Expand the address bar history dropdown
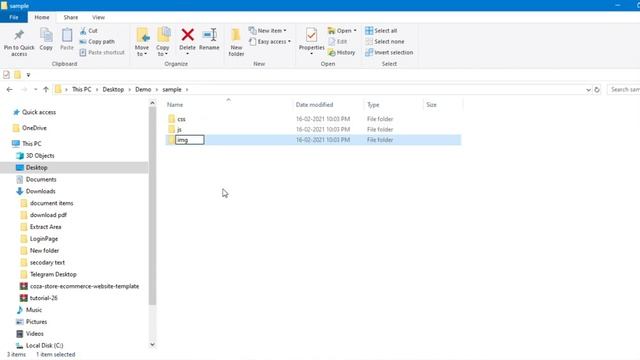Image resolution: width=640 pixels, height=360 pixels. (588, 90)
